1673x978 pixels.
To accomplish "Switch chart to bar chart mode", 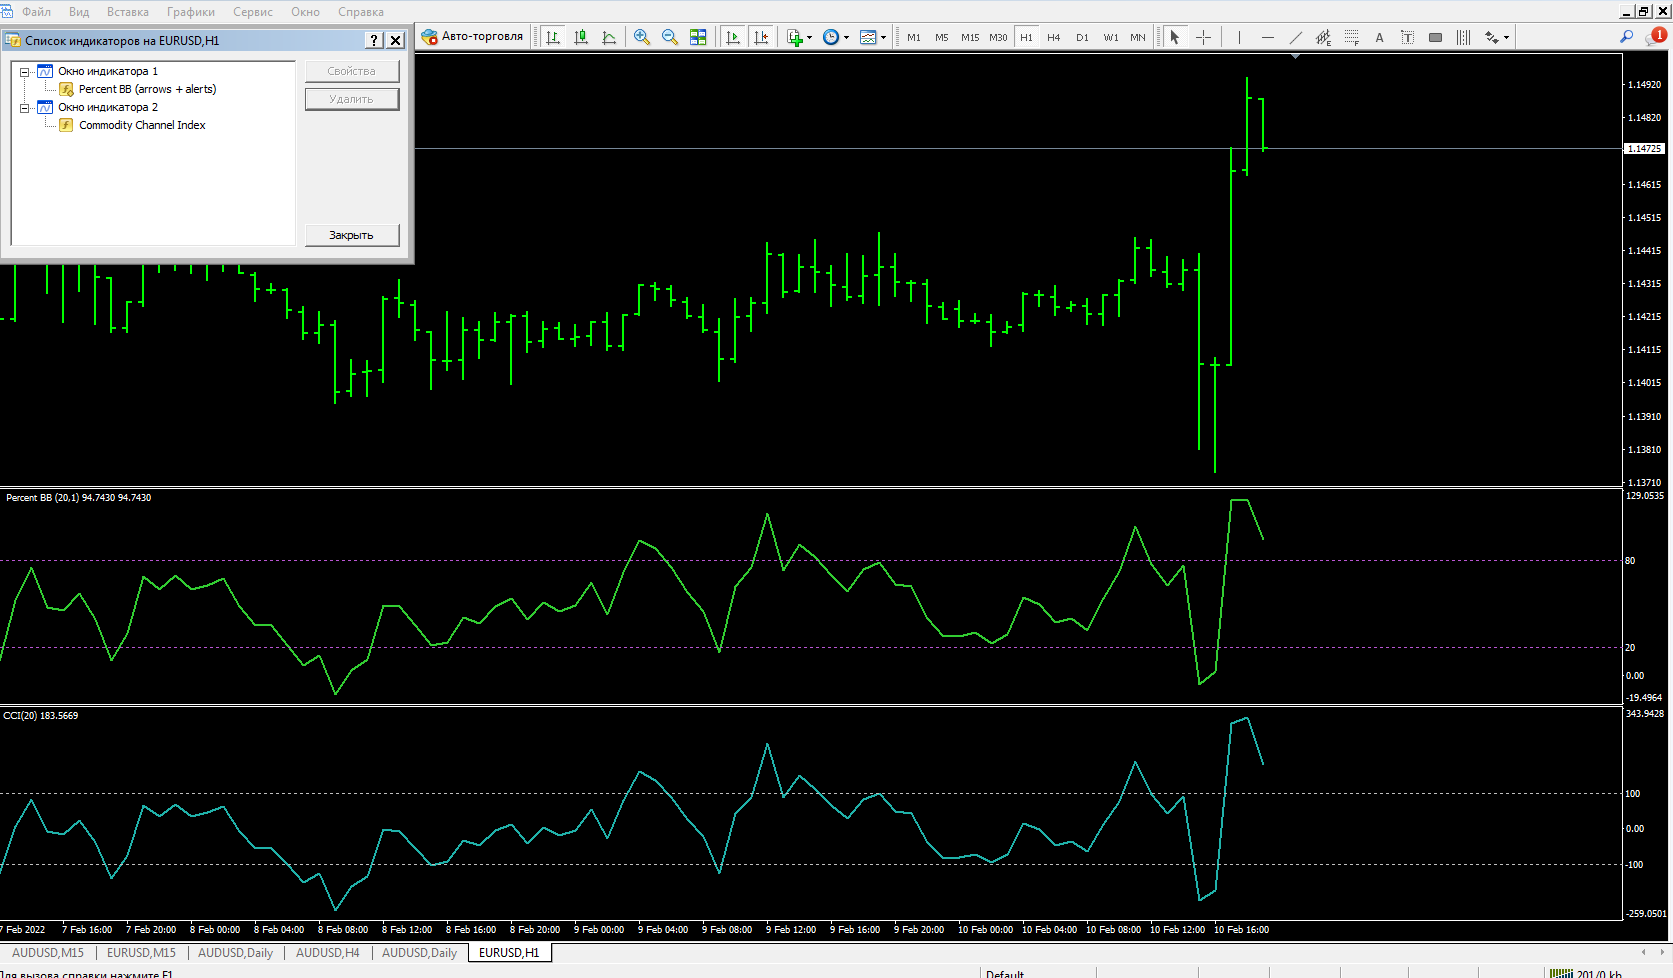I will coord(553,37).
